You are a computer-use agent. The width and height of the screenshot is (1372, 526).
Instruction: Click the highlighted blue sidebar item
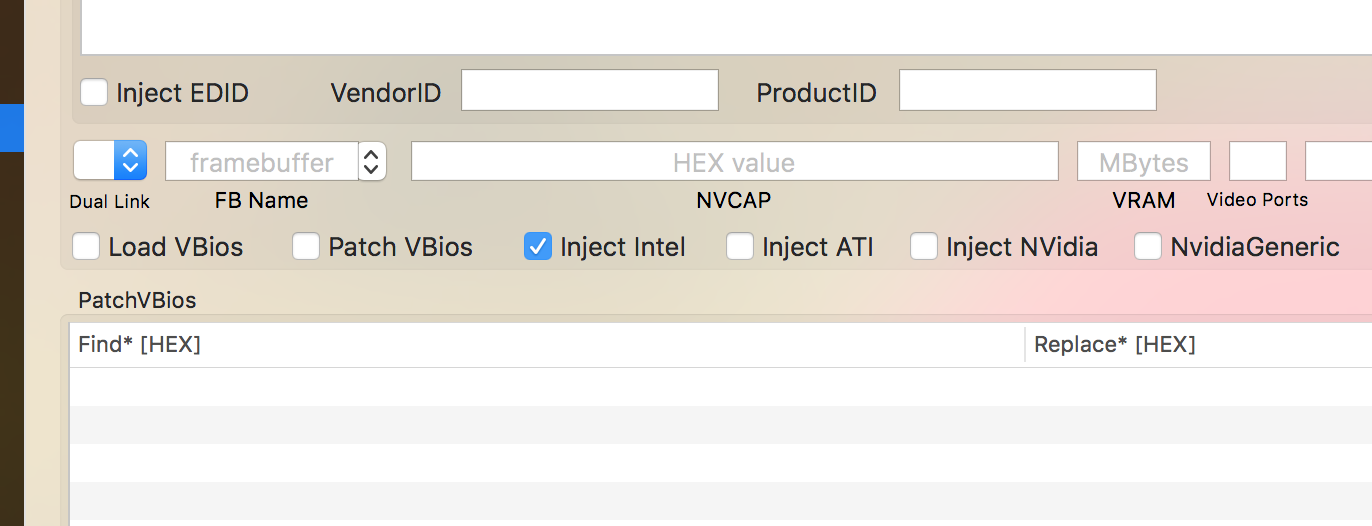pos(11,127)
